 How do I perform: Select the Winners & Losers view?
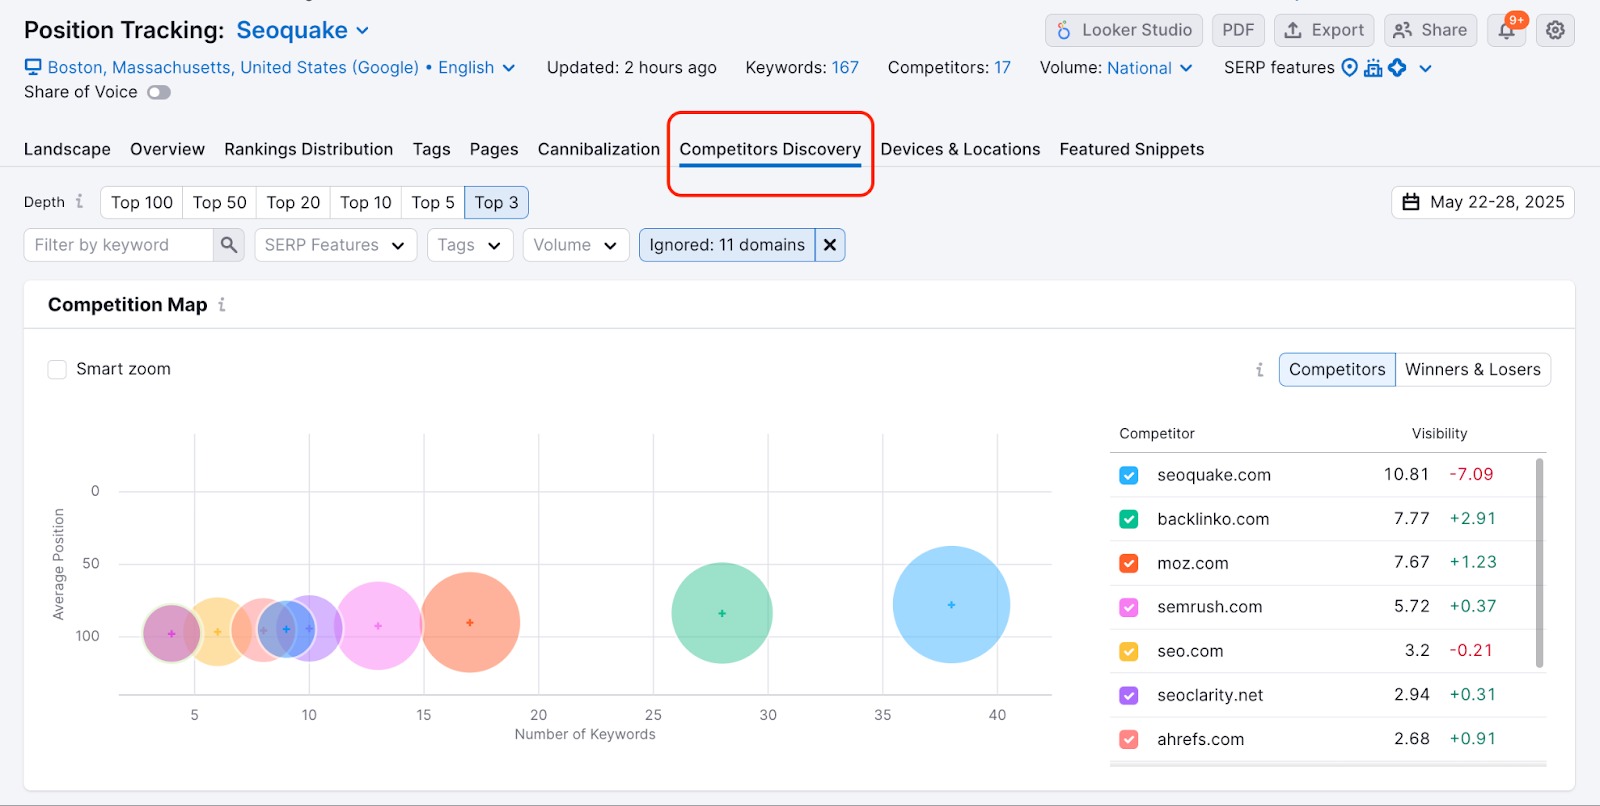[1472, 370]
